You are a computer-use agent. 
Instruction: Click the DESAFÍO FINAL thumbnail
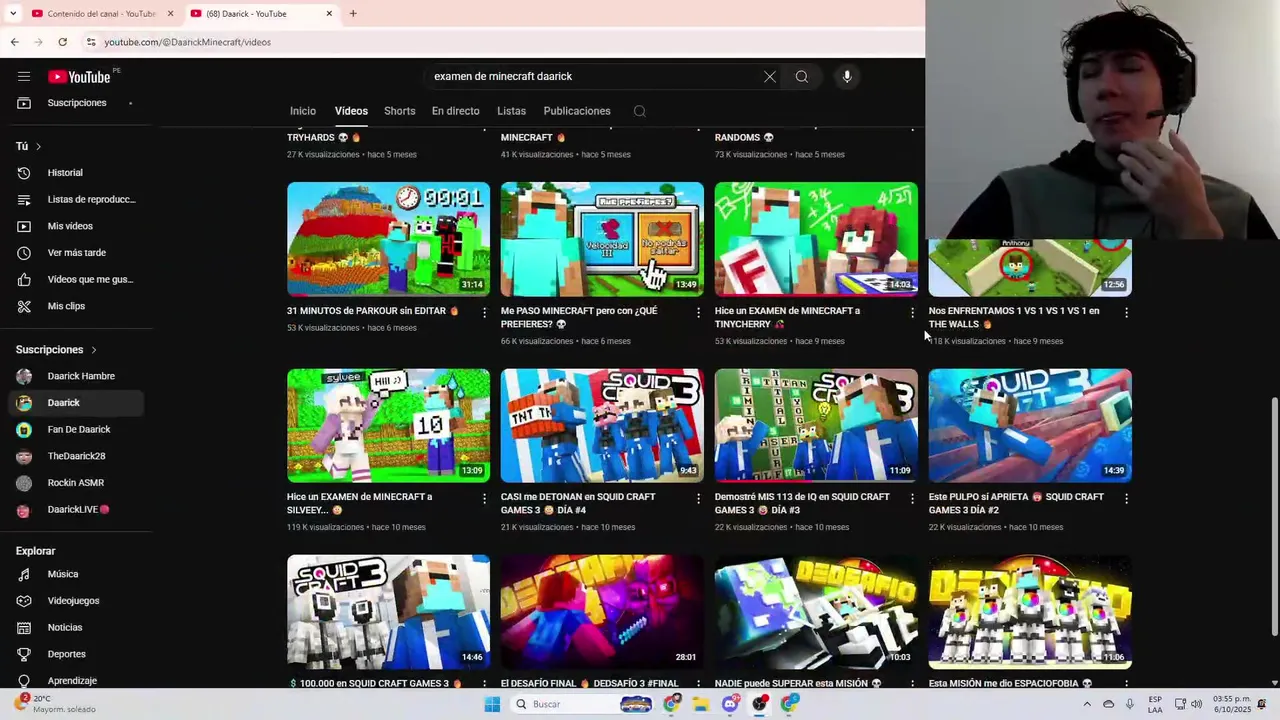tap(602, 611)
